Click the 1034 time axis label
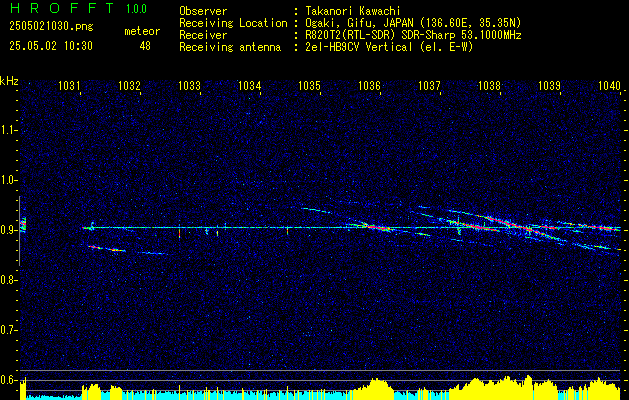 (250, 85)
